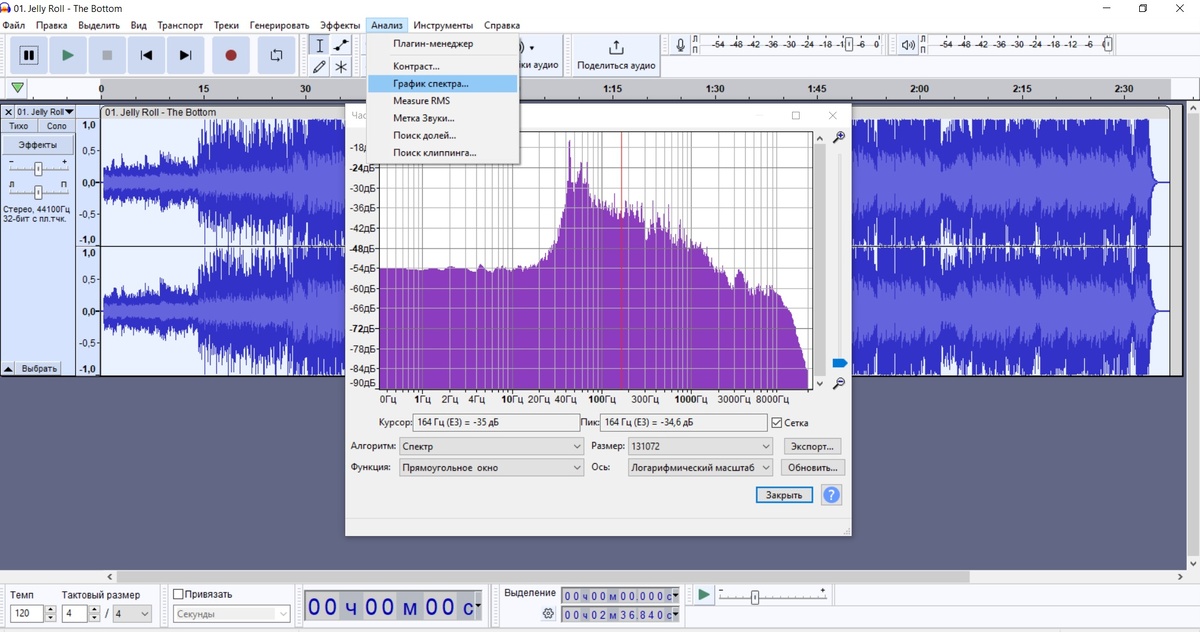Open the Алгоритм dropdown
Screen dimensions: 1200x632
pyautogui.click(x=491, y=446)
